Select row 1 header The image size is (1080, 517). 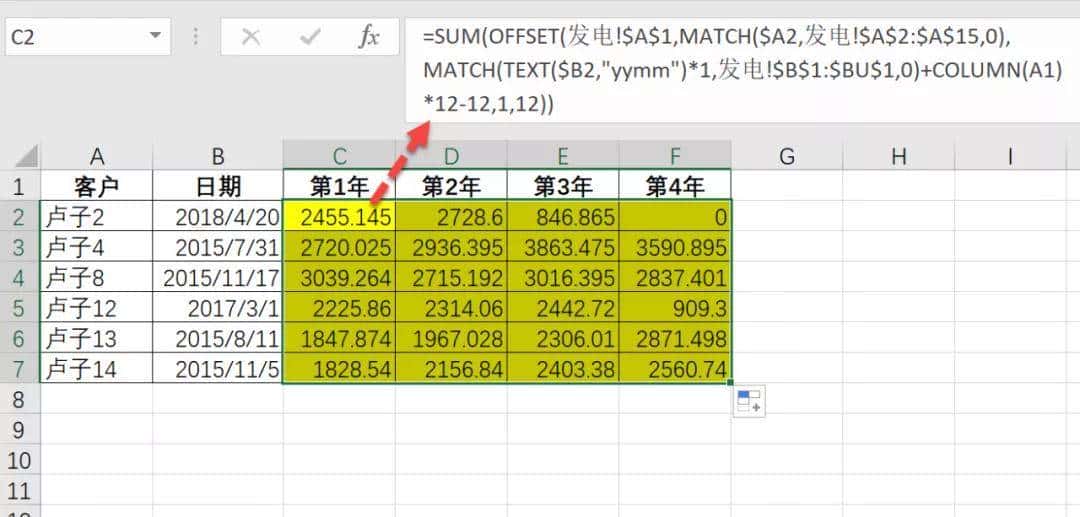19,186
